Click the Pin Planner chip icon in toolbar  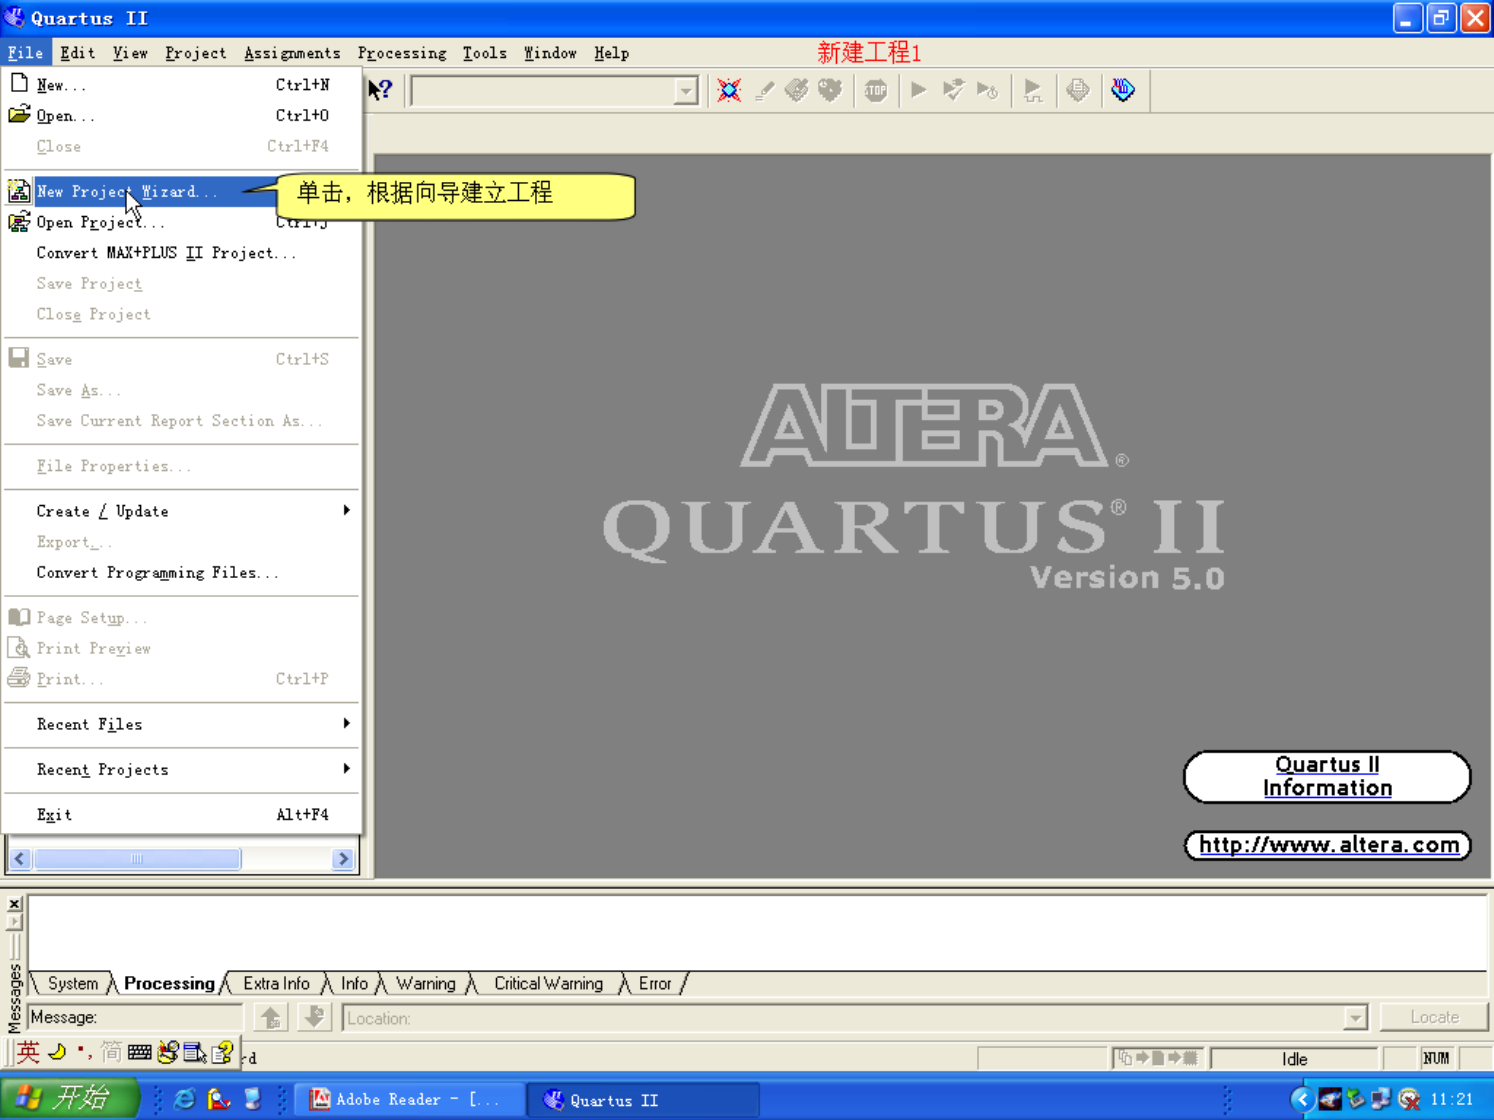tap(797, 90)
